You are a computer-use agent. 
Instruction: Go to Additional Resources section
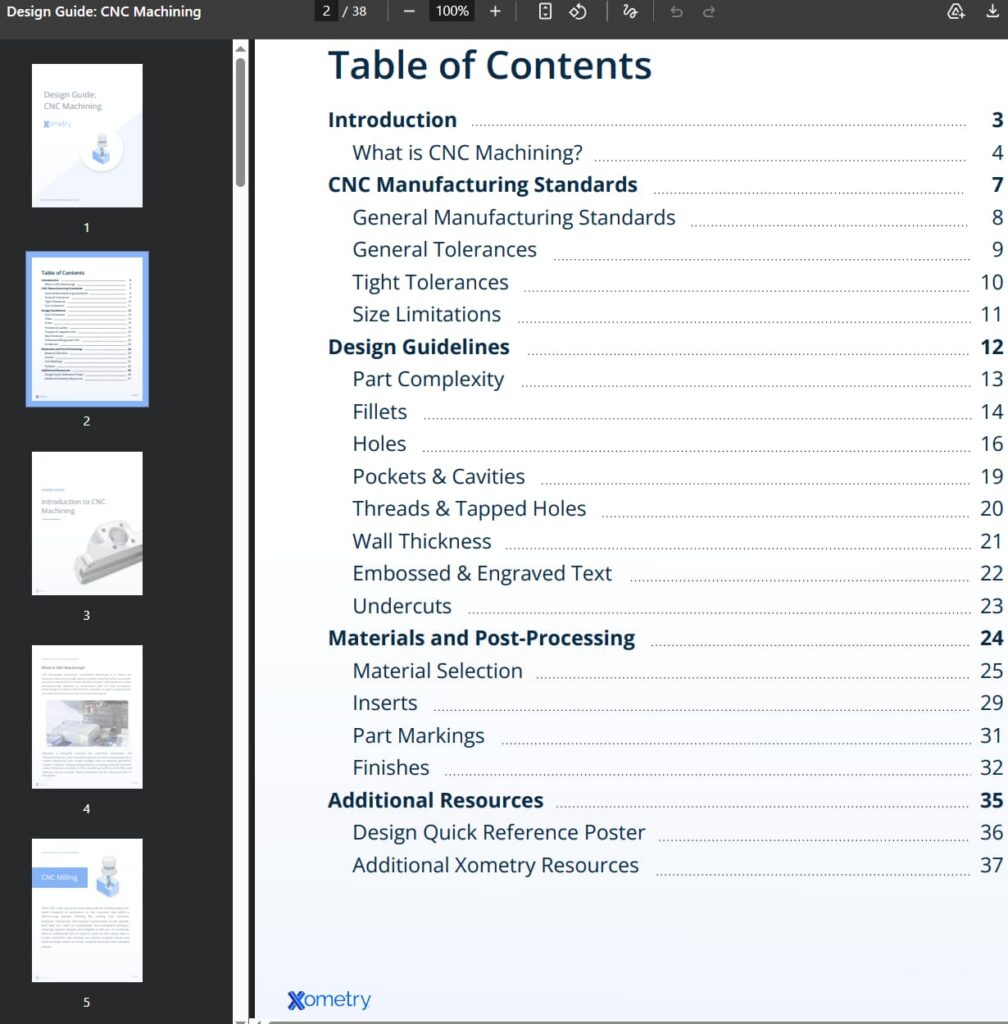coord(435,801)
